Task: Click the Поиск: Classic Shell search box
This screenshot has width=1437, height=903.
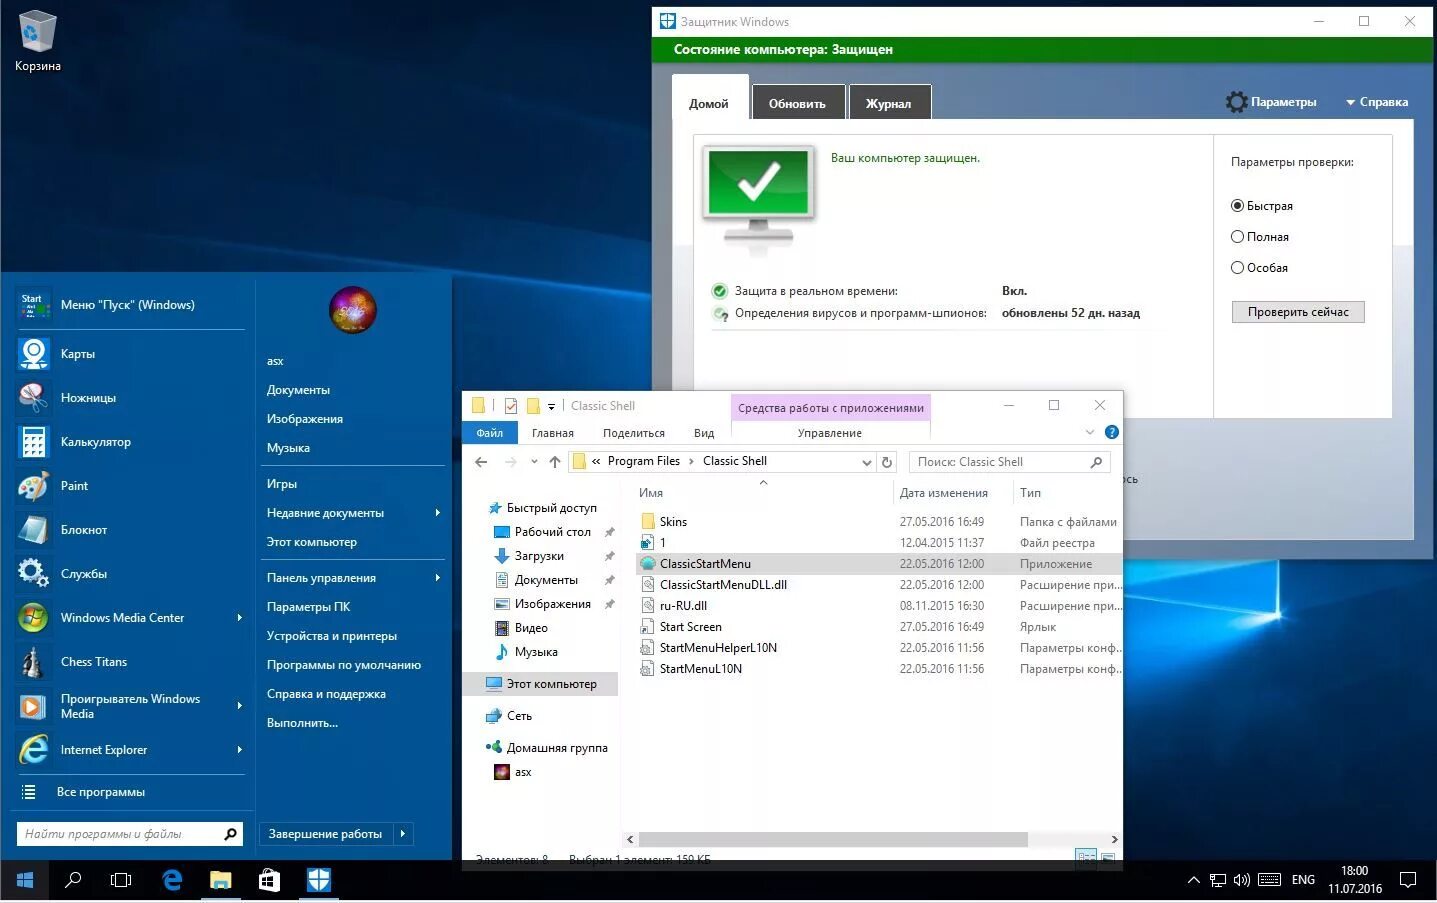Action: point(1010,462)
